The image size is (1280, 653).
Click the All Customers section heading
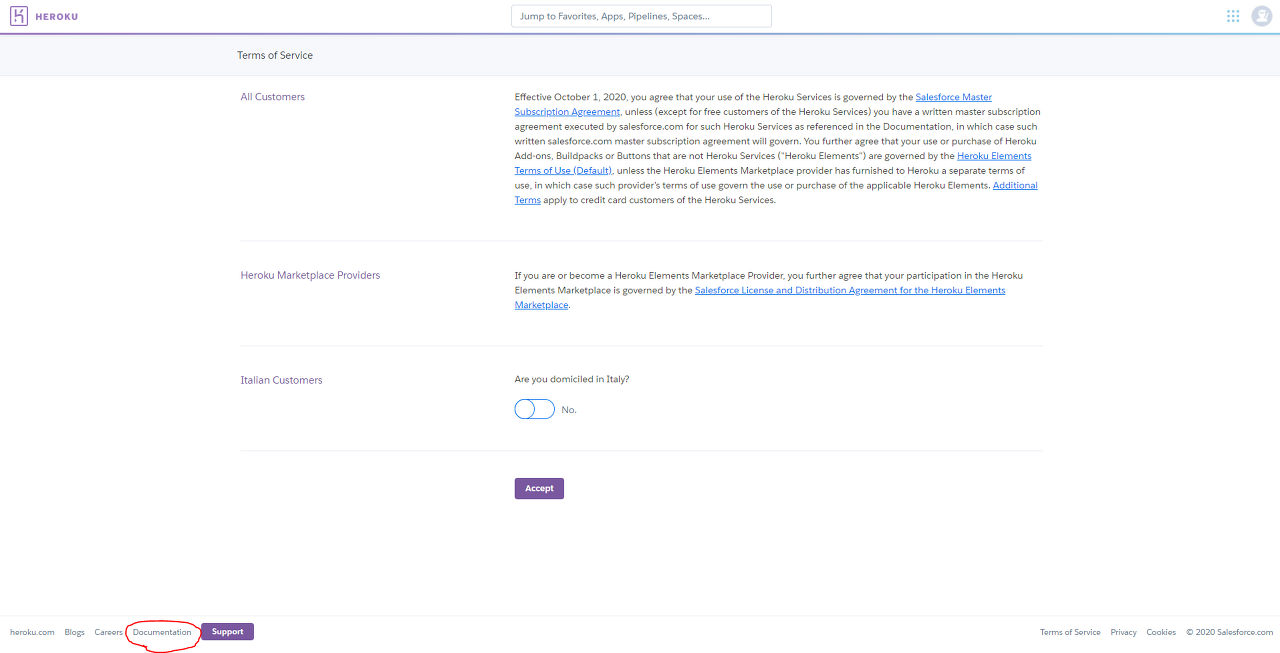pos(273,97)
